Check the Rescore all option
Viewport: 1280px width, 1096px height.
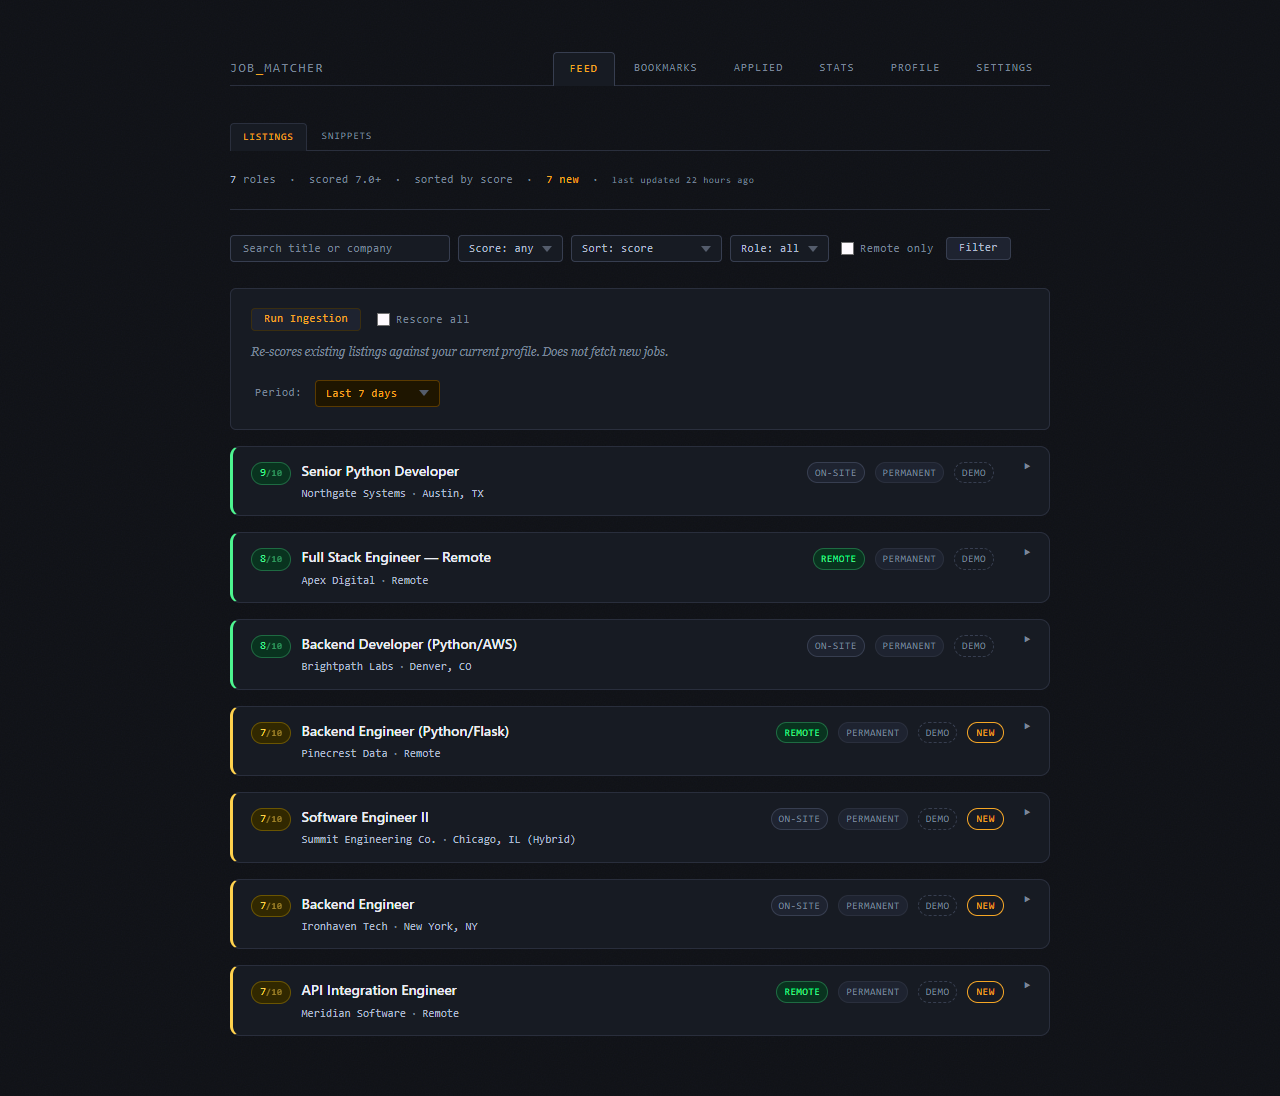pyautogui.click(x=383, y=319)
